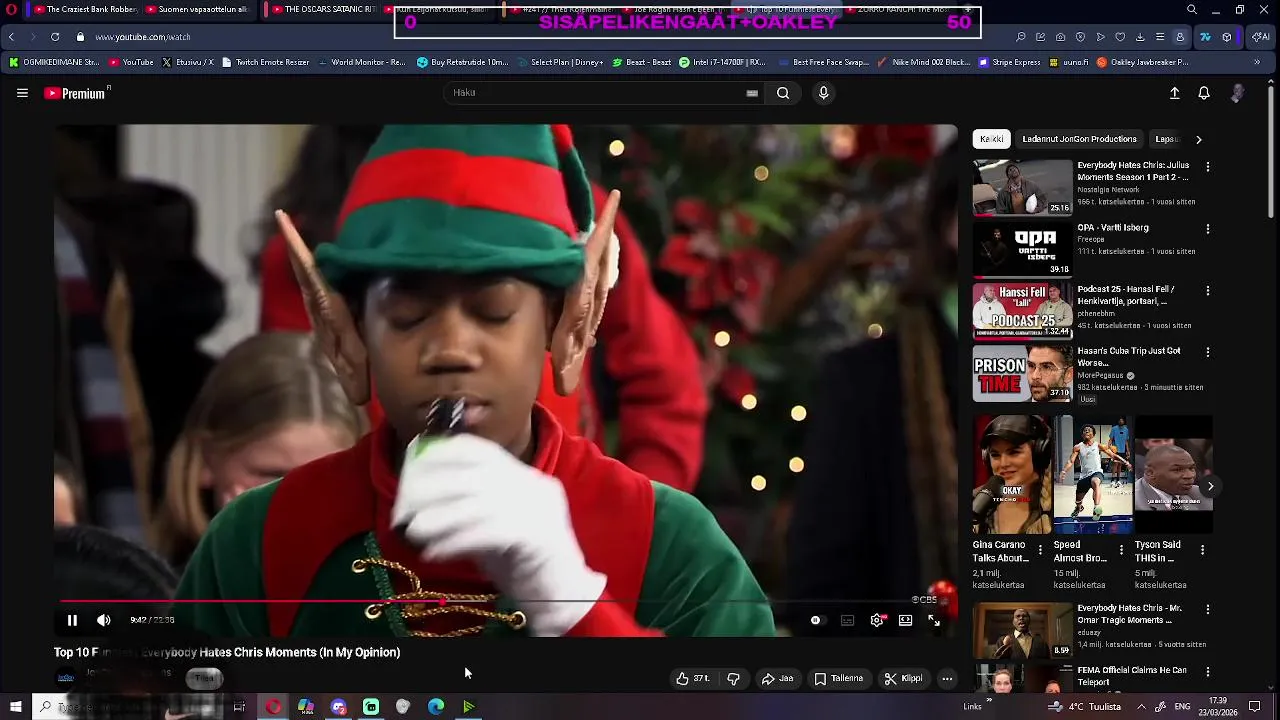Open the YouTube upload/create button
The height and width of the screenshot is (720, 1280).
1175,93
